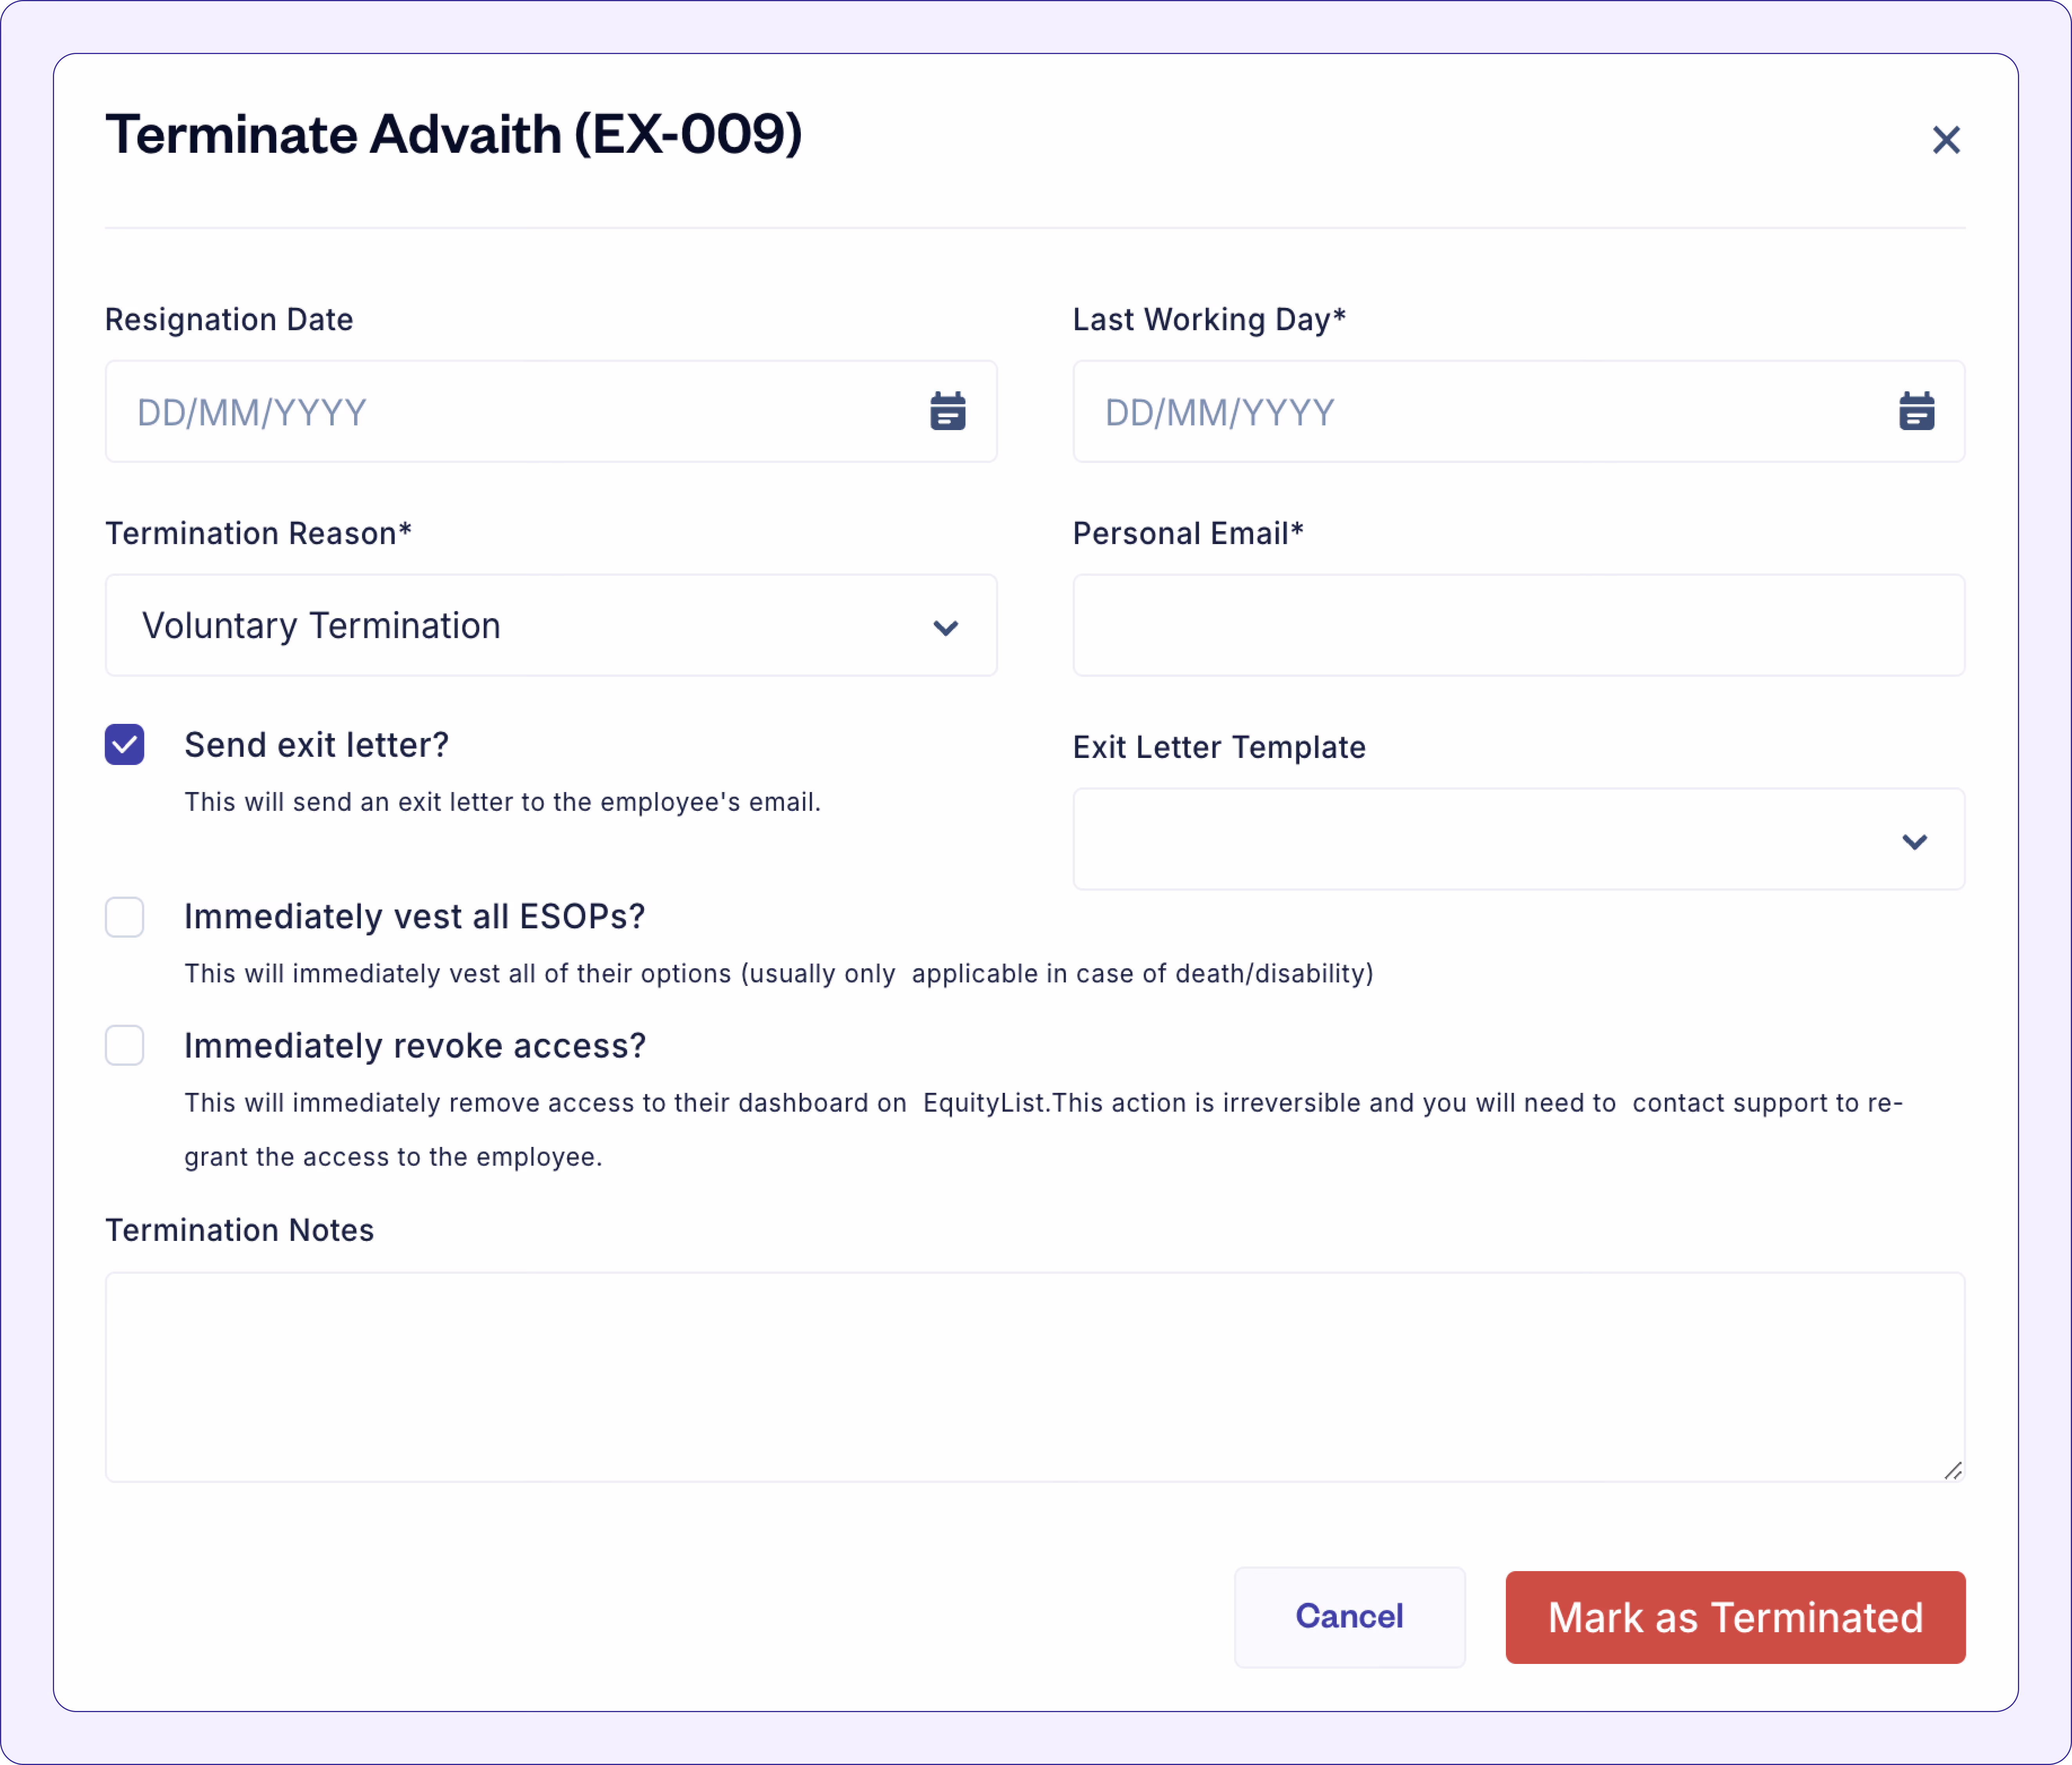
Task: Focus the Last Working Day date field
Action: 1518,411
